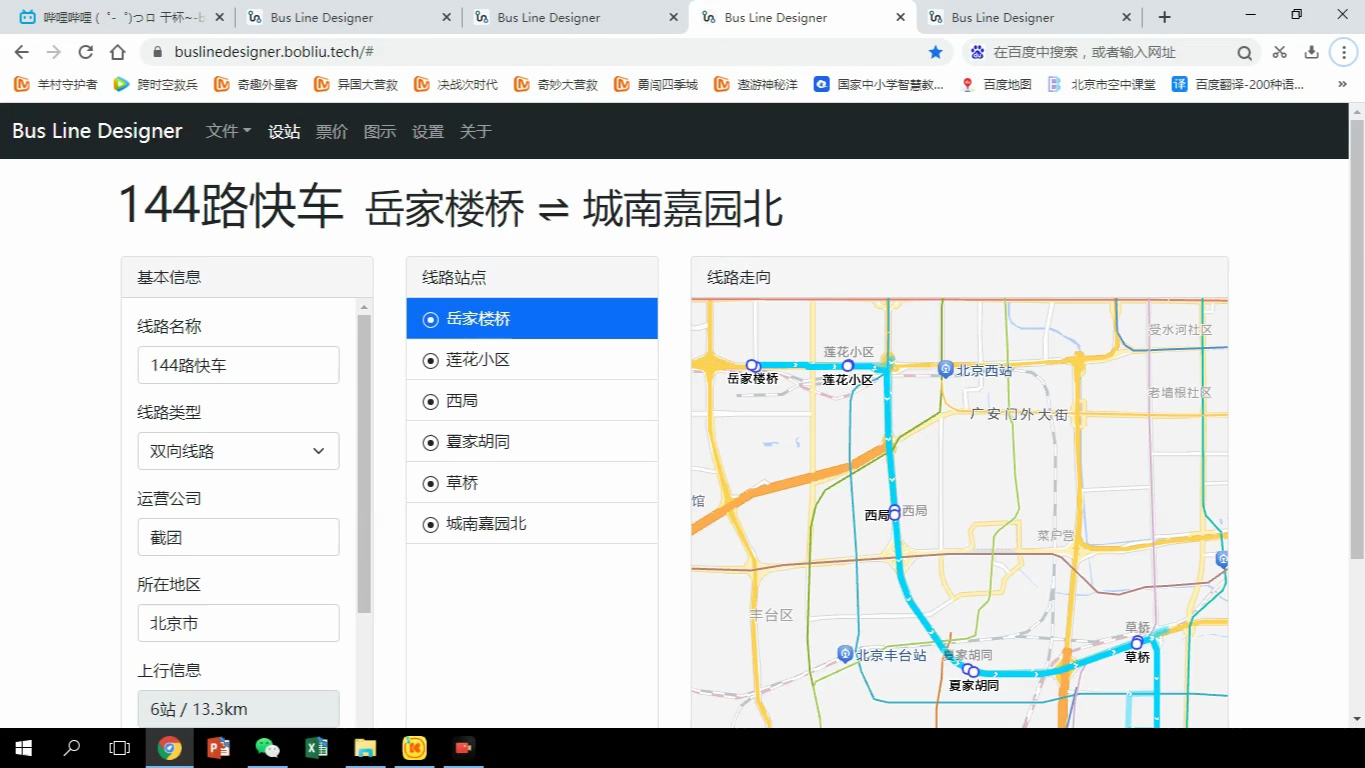Screen dimensions: 1365x768
Task: Click the 运营公司 input field
Action: [238, 537]
